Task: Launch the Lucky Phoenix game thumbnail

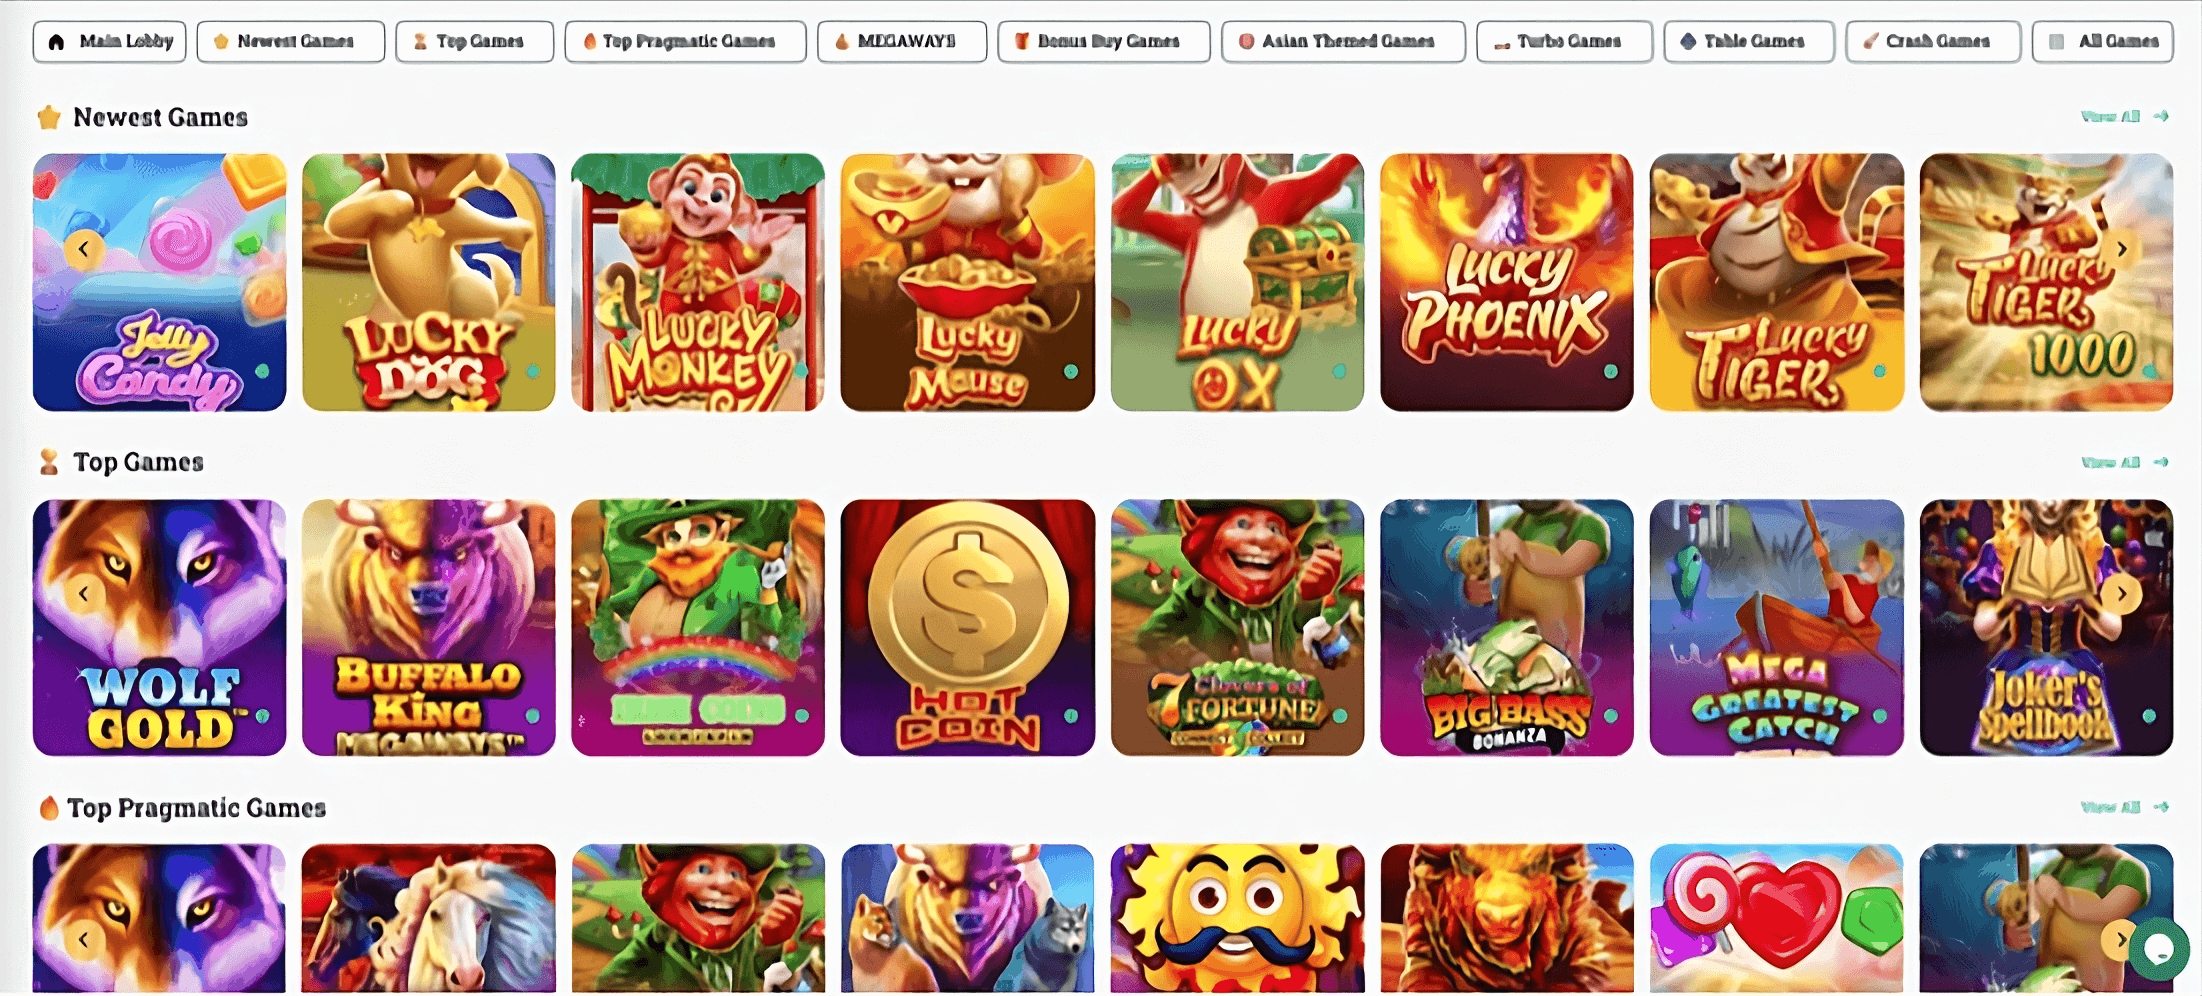Action: pos(1506,282)
